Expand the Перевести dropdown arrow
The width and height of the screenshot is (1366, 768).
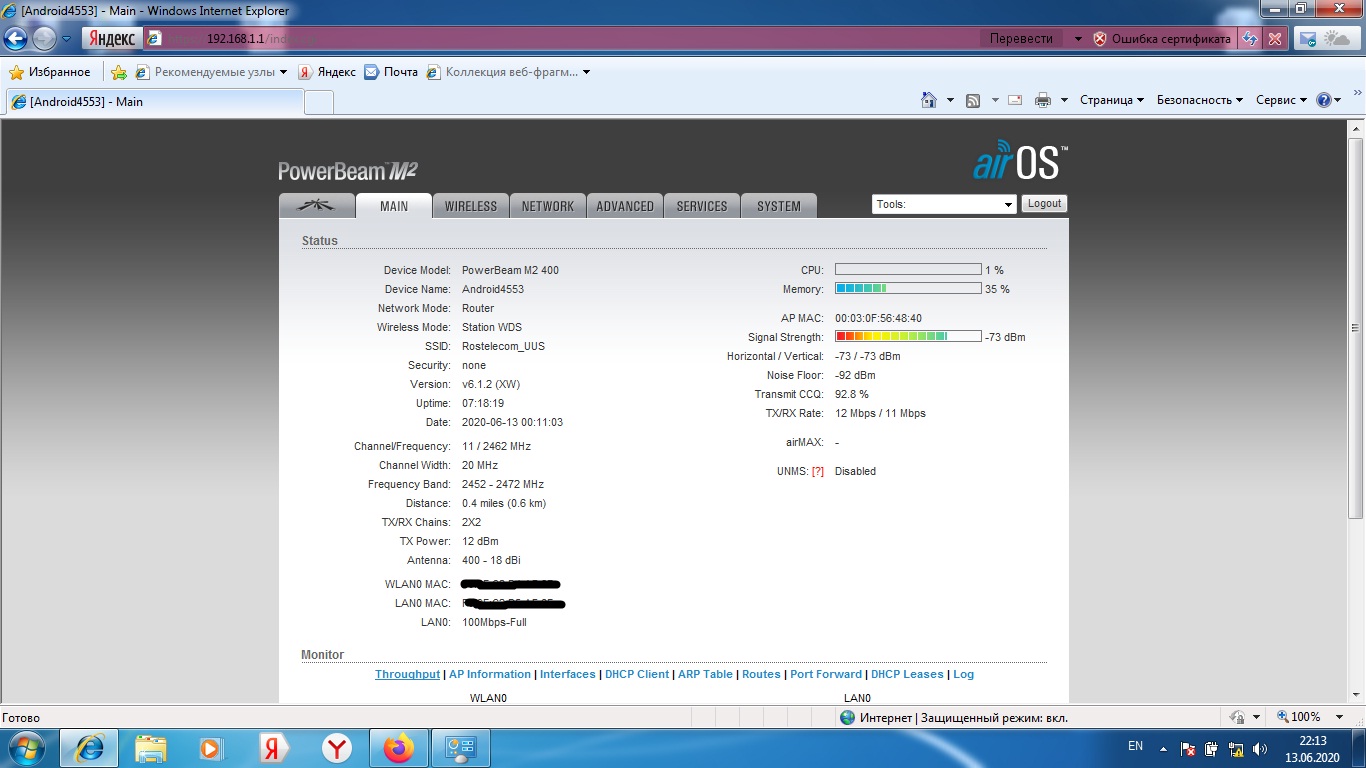1078,39
